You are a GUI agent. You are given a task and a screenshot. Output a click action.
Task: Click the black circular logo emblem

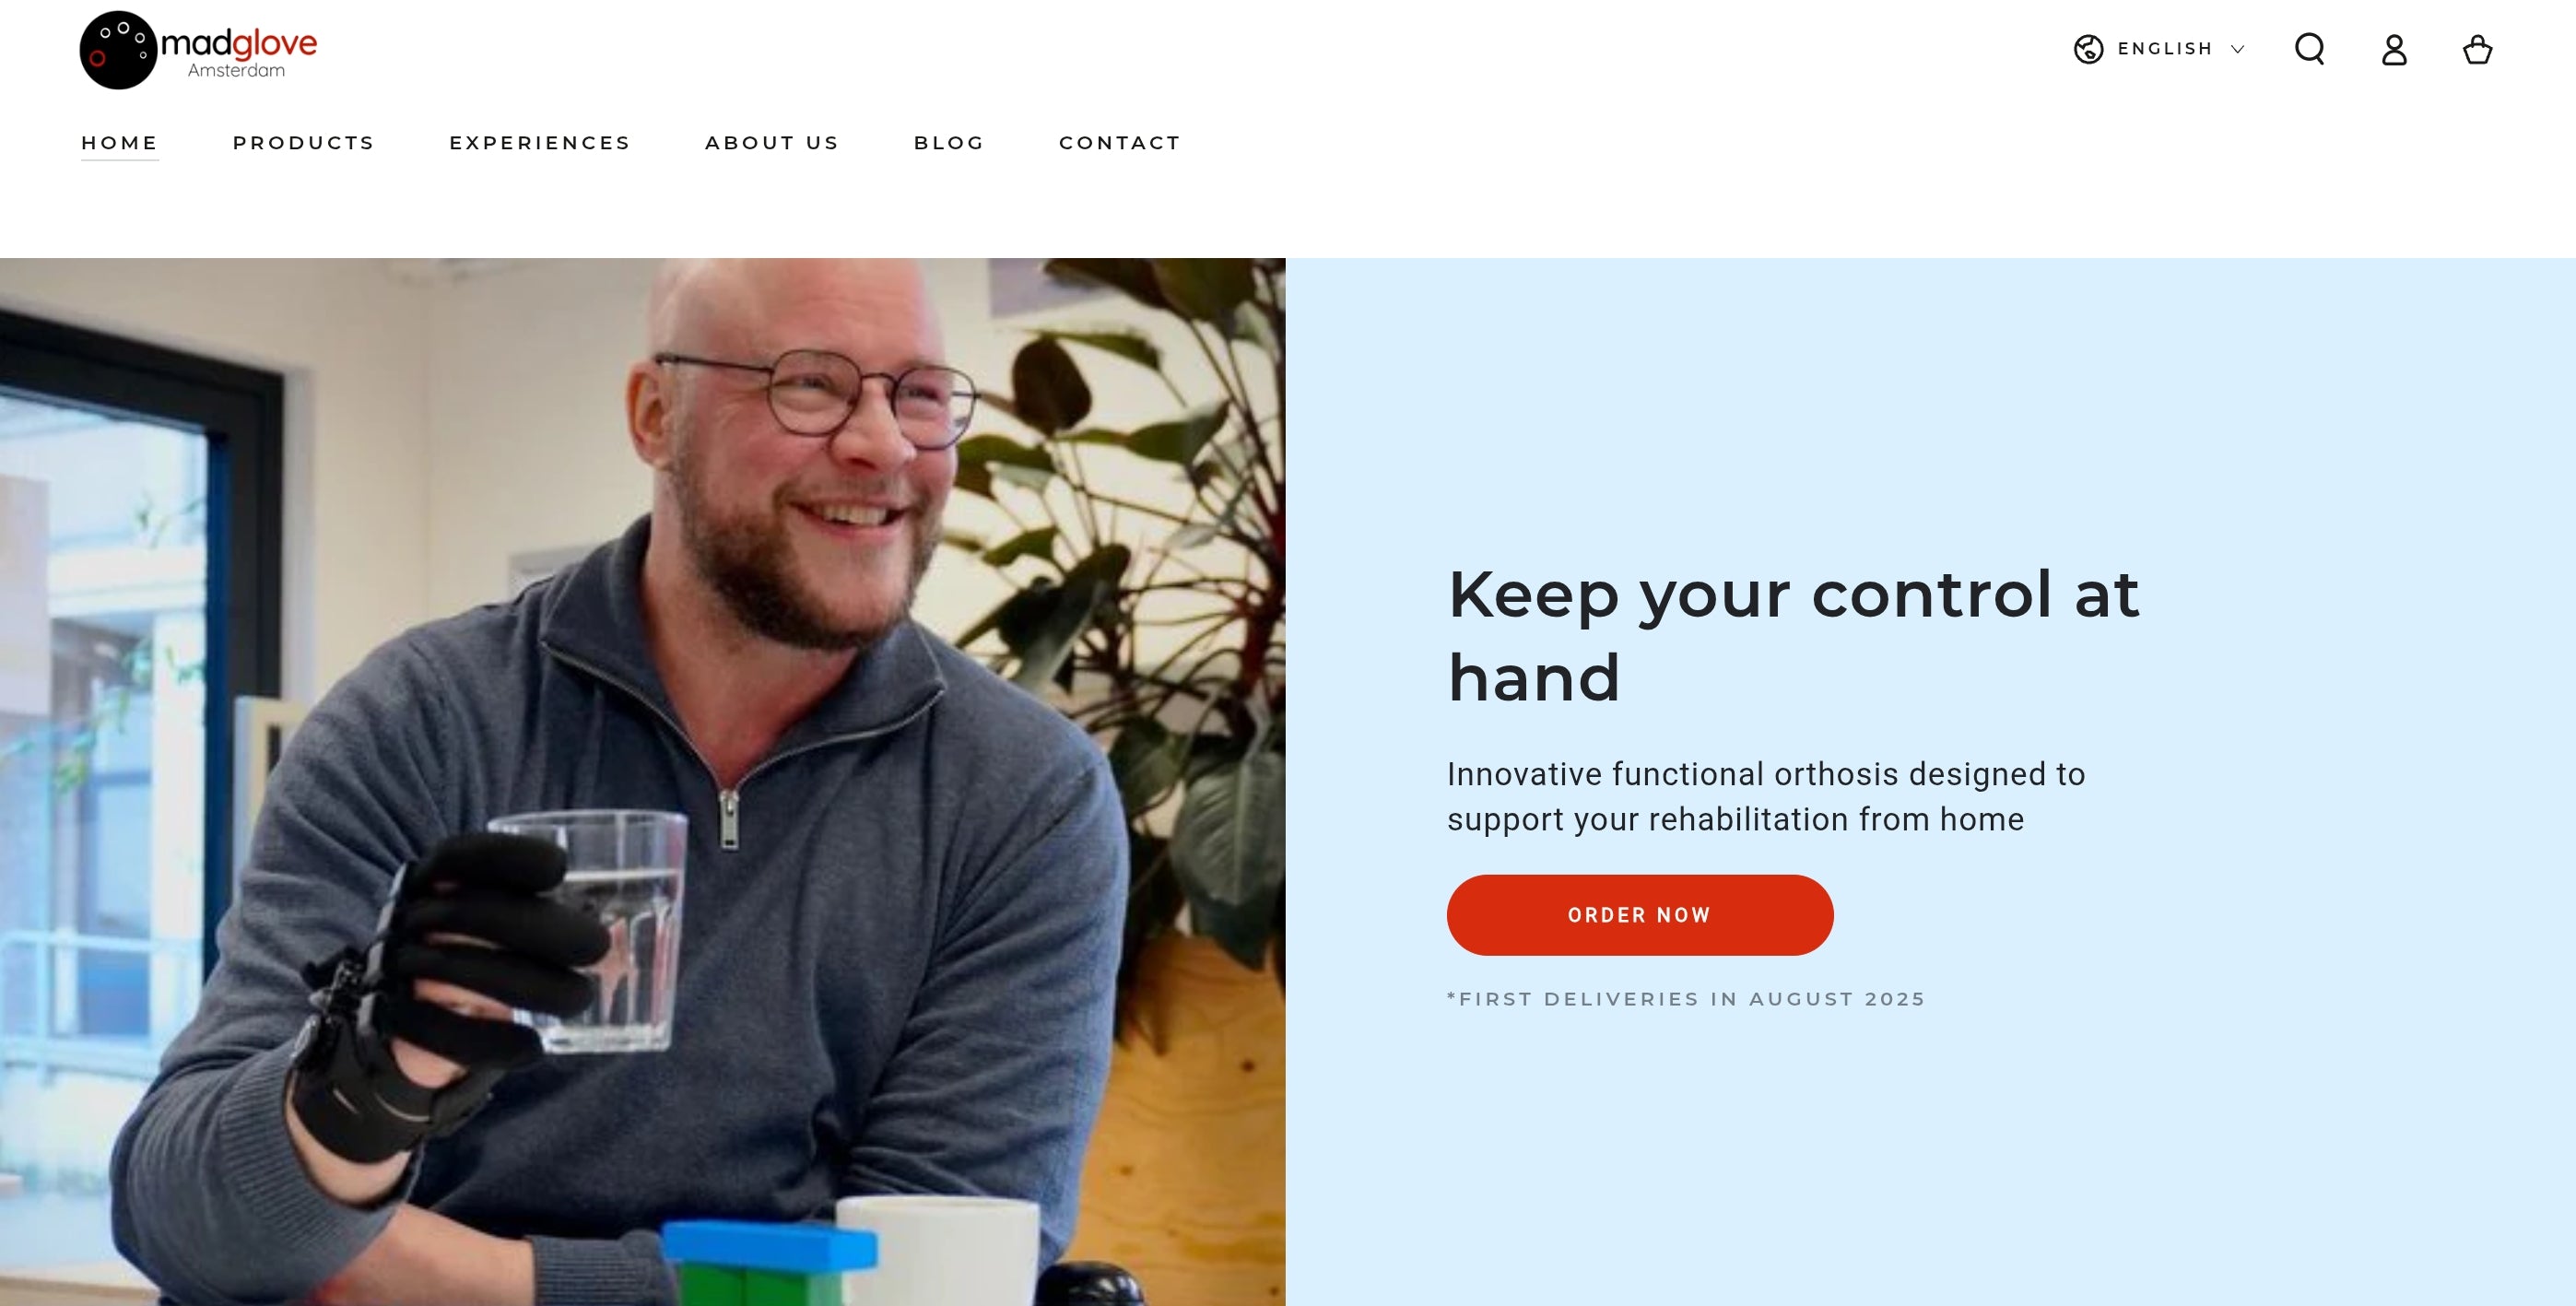[118, 50]
